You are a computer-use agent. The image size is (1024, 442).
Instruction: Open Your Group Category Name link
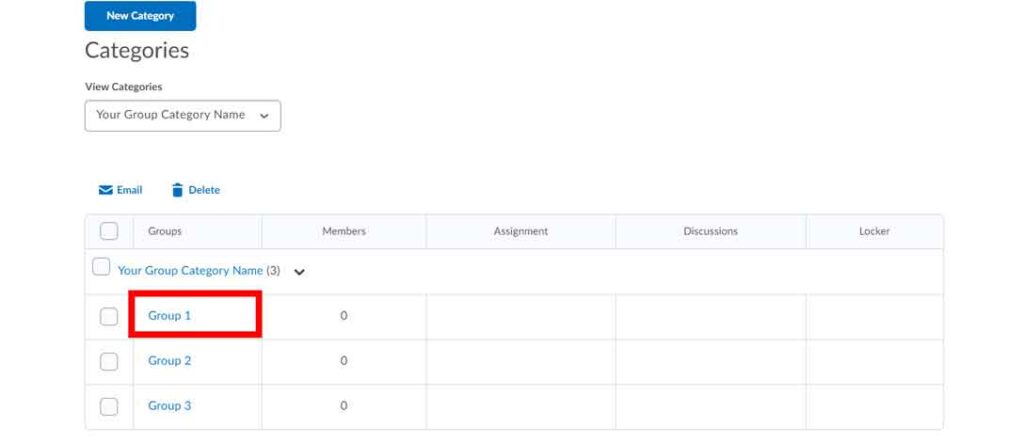click(190, 271)
